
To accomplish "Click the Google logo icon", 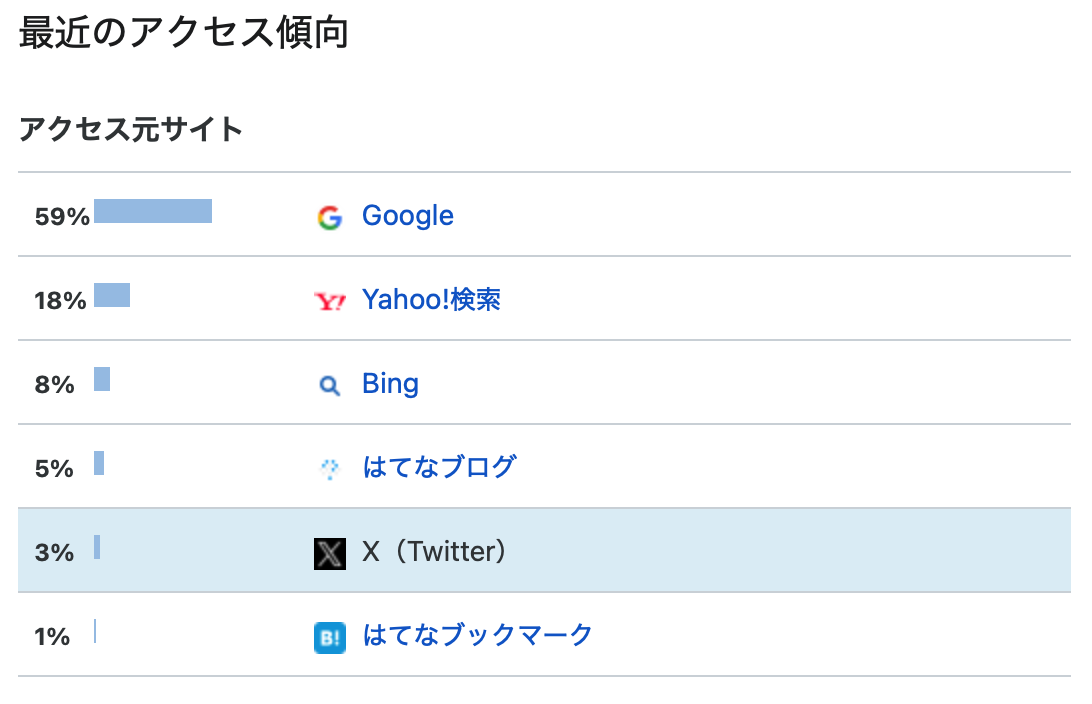I will coord(330,217).
